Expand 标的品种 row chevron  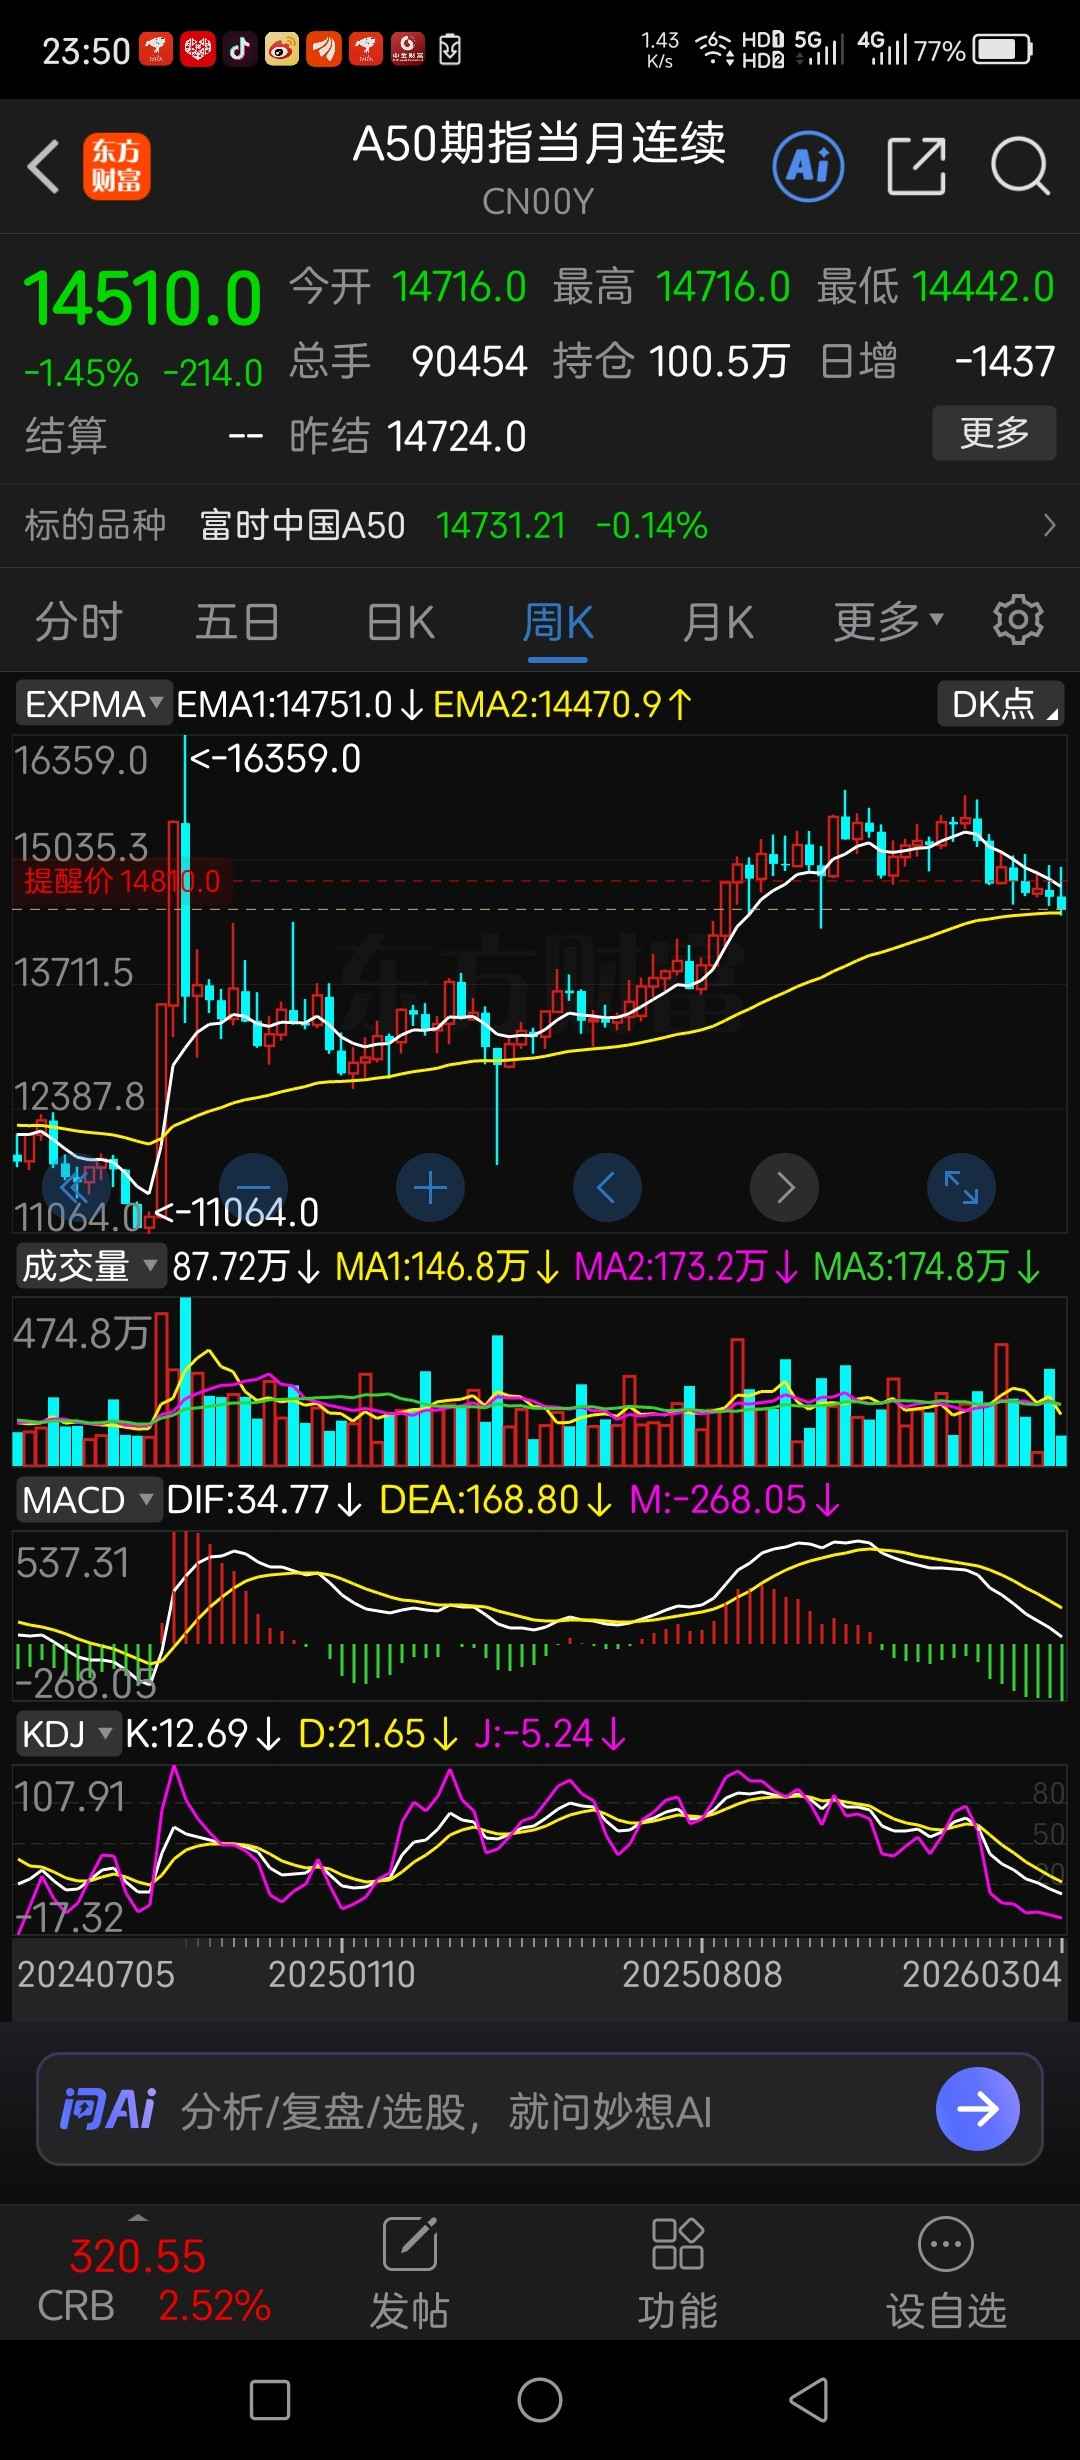coord(1049,525)
